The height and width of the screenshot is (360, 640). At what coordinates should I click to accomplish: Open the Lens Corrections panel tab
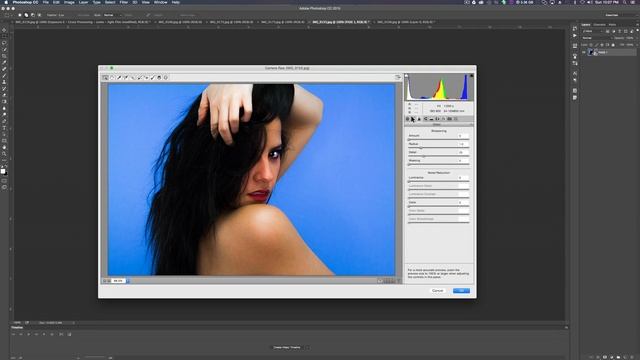pos(438,119)
